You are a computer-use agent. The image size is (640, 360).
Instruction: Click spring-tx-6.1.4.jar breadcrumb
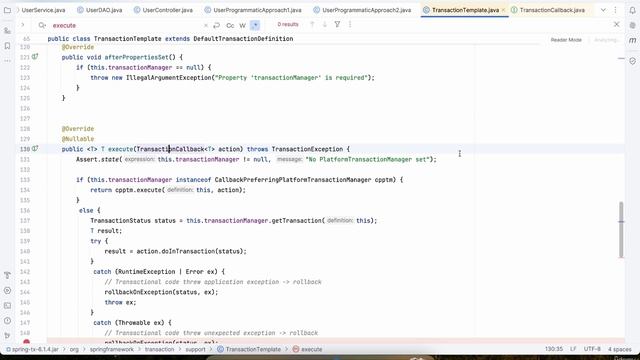click(32, 349)
